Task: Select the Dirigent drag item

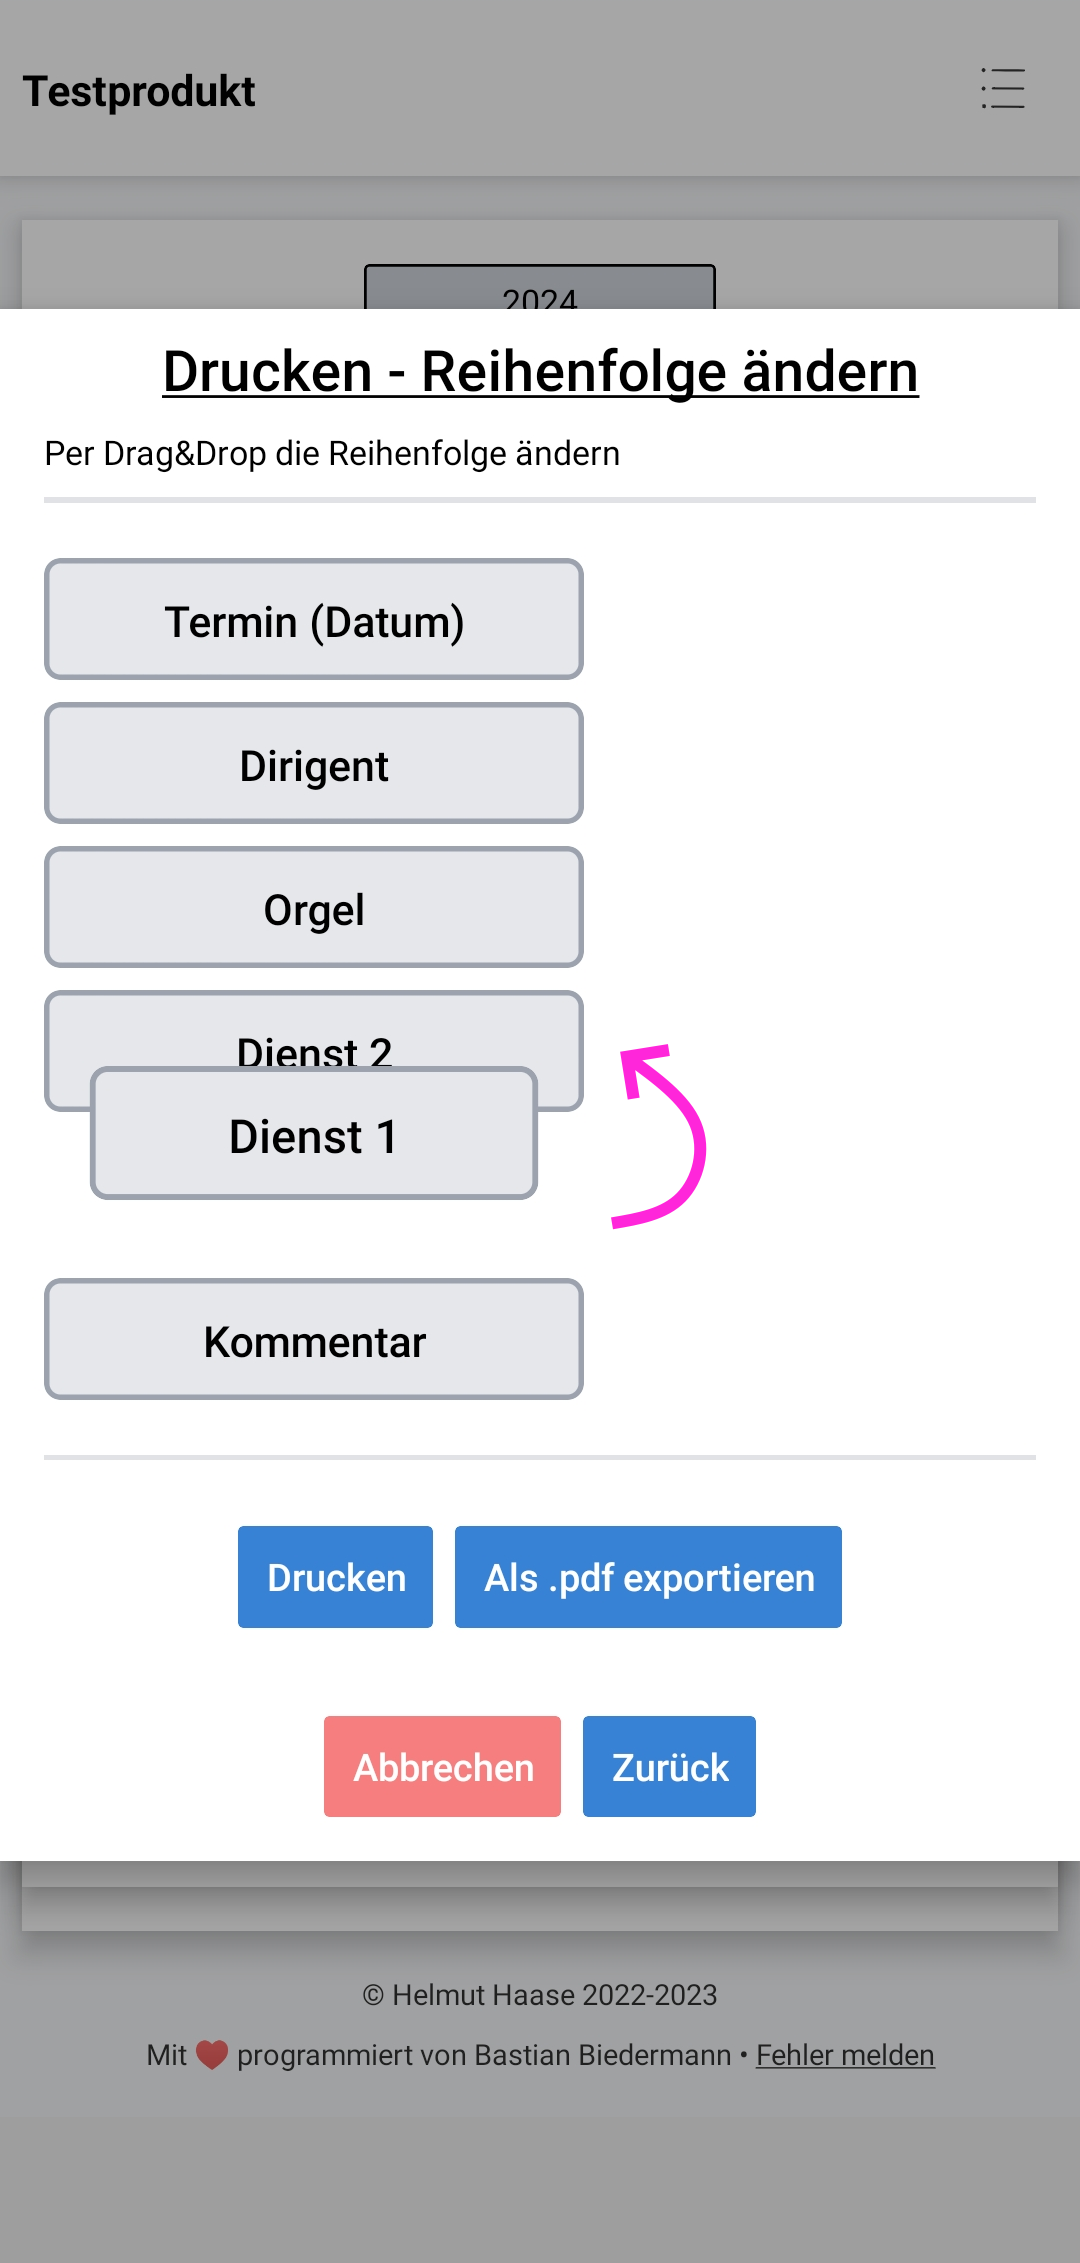Action: tap(314, 763)
